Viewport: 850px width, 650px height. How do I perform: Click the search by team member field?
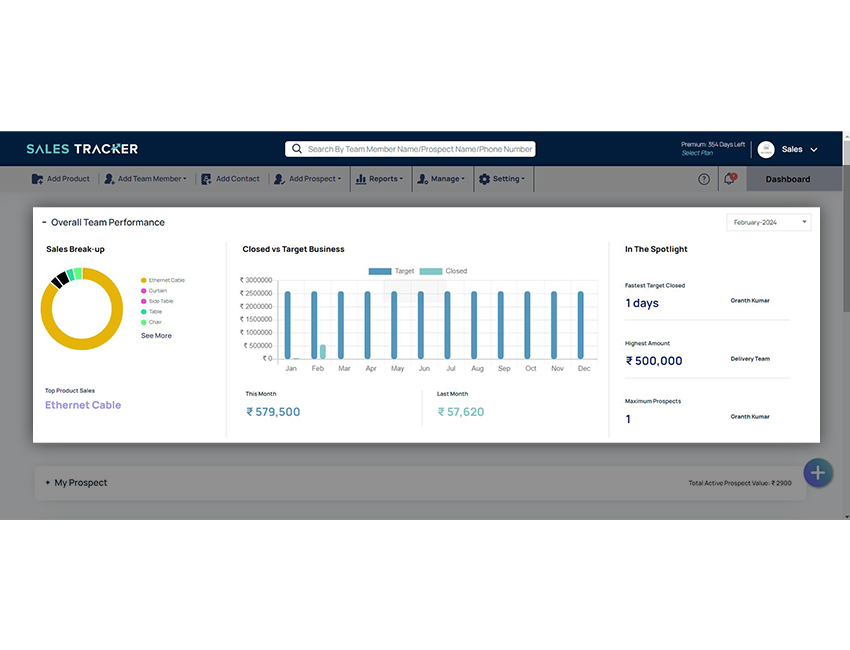(x=413, y=148)
